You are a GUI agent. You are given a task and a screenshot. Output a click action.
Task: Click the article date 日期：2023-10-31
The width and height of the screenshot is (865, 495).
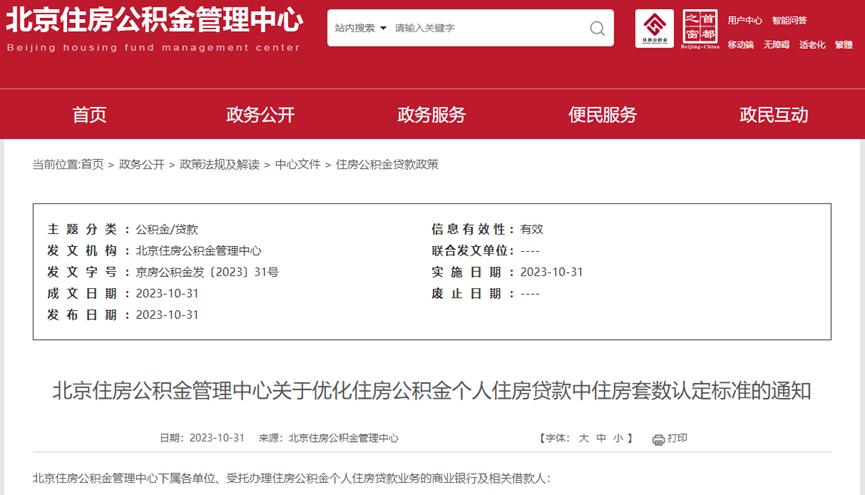202,438
